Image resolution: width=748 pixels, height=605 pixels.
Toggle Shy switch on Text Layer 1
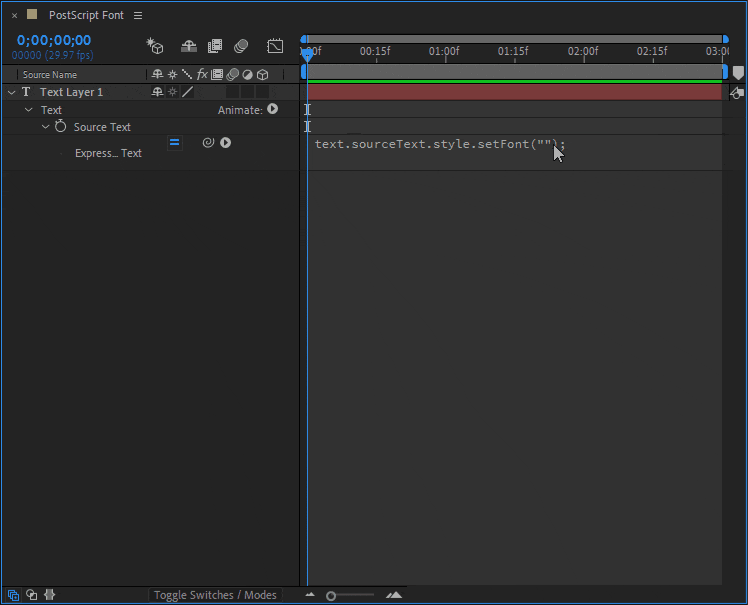coord(157,92)
